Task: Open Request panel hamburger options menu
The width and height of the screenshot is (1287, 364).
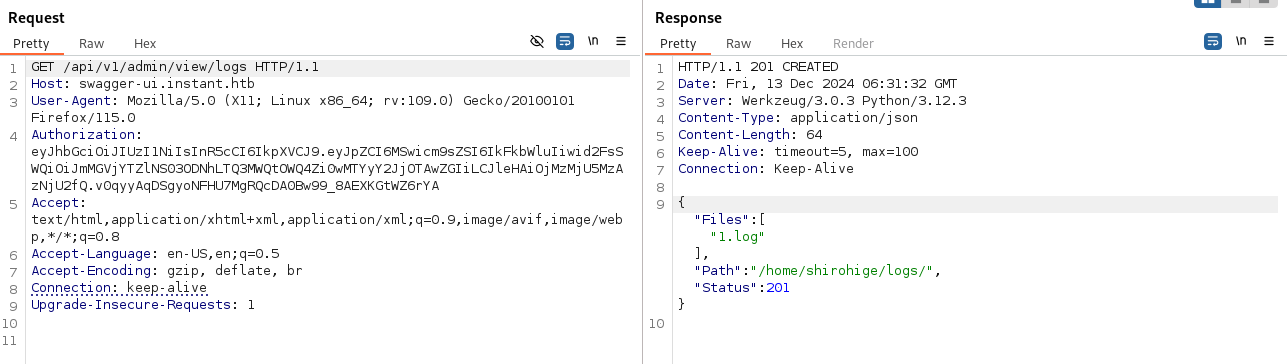Action: [x=621, y=41]
